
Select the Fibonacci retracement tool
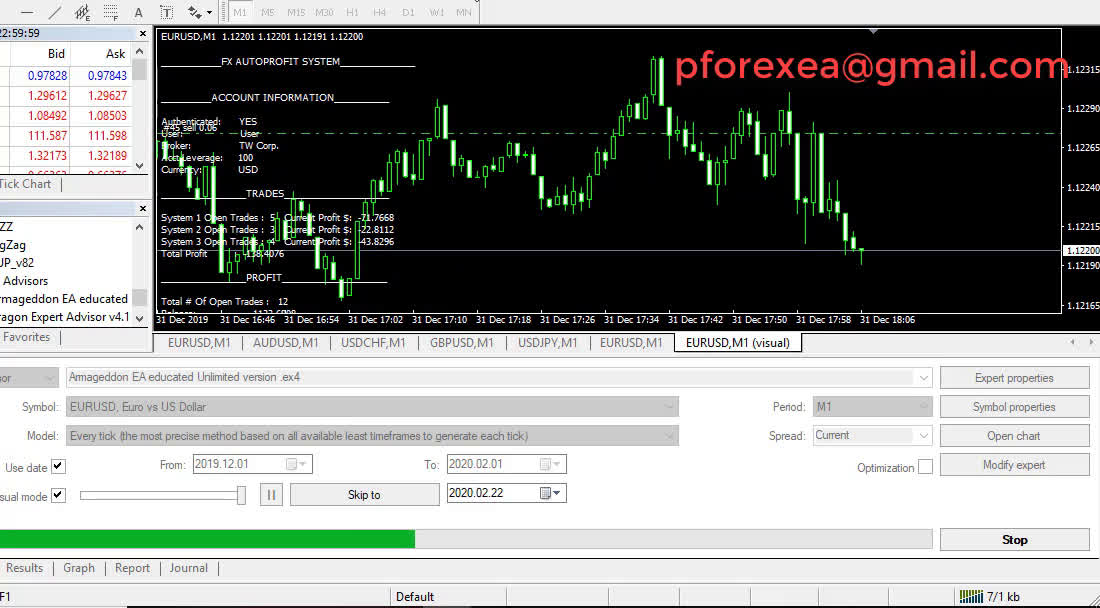[110, 13]
